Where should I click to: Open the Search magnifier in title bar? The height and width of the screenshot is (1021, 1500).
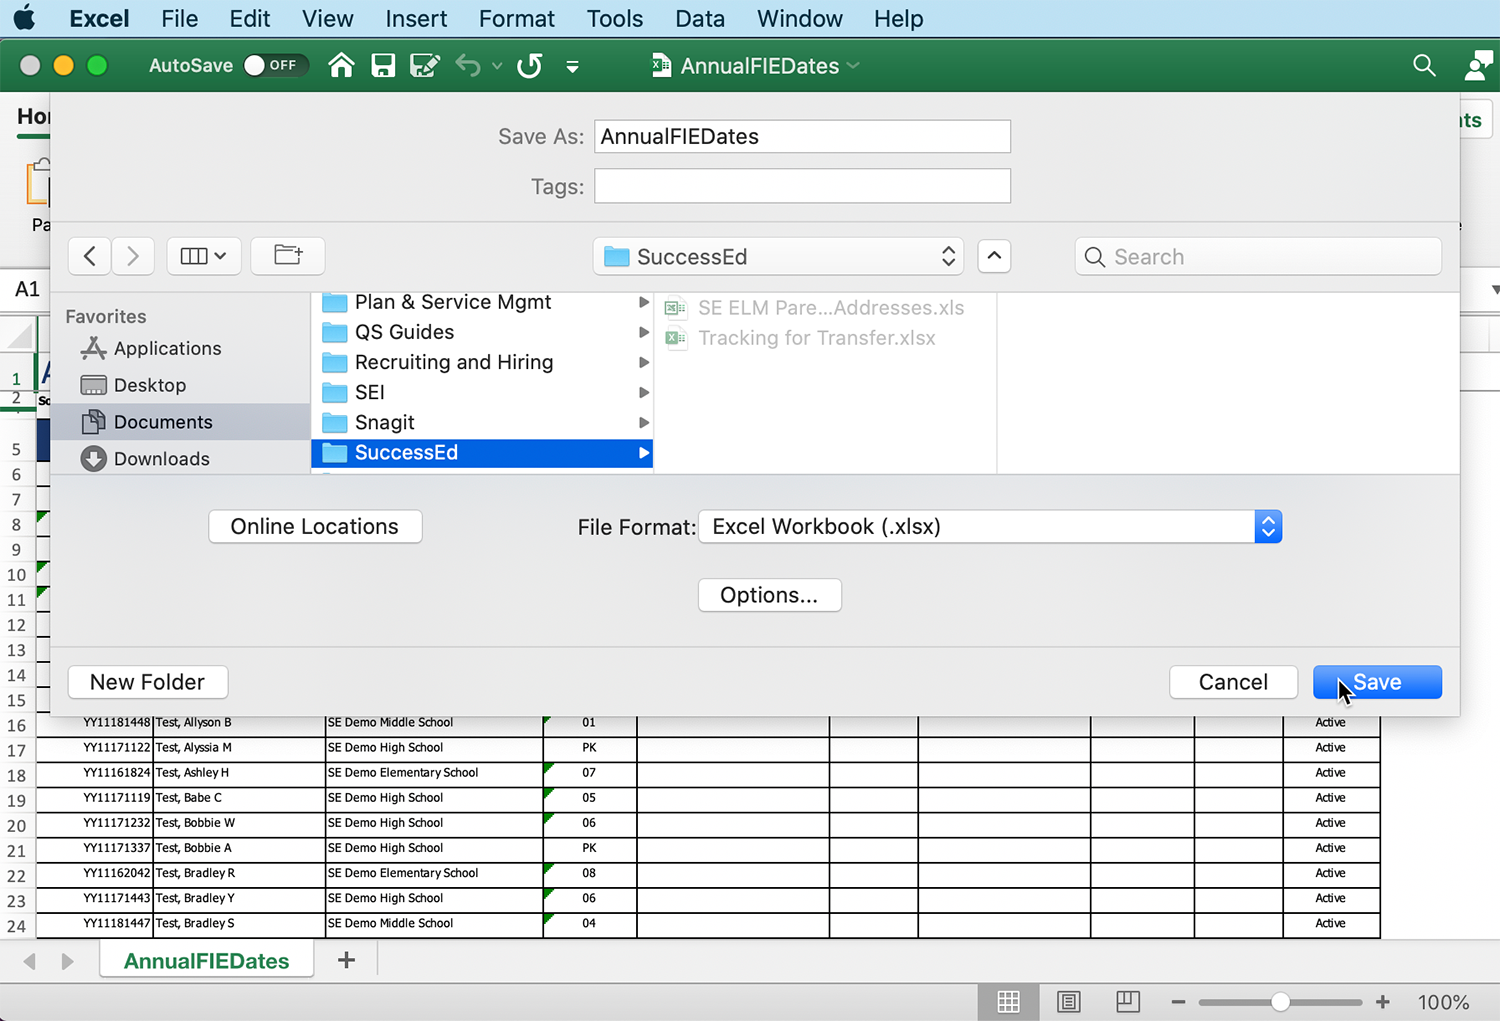[1424, 66]
